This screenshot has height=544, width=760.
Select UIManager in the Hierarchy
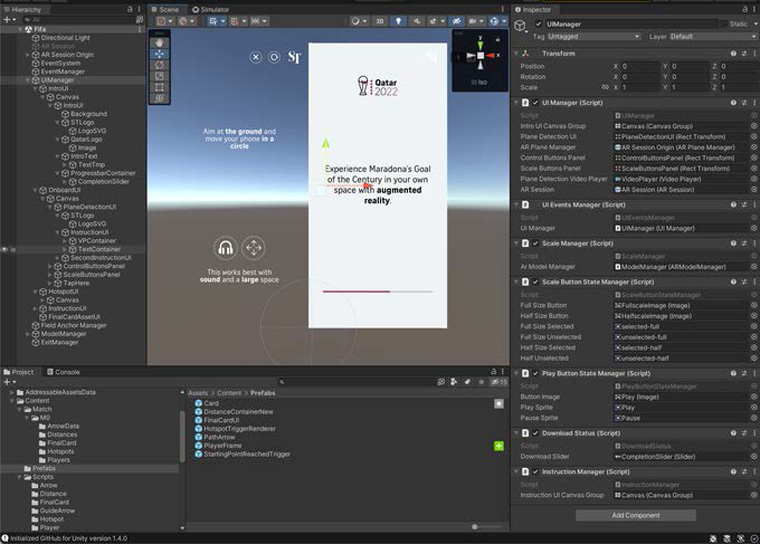click(x=57, y=80)
